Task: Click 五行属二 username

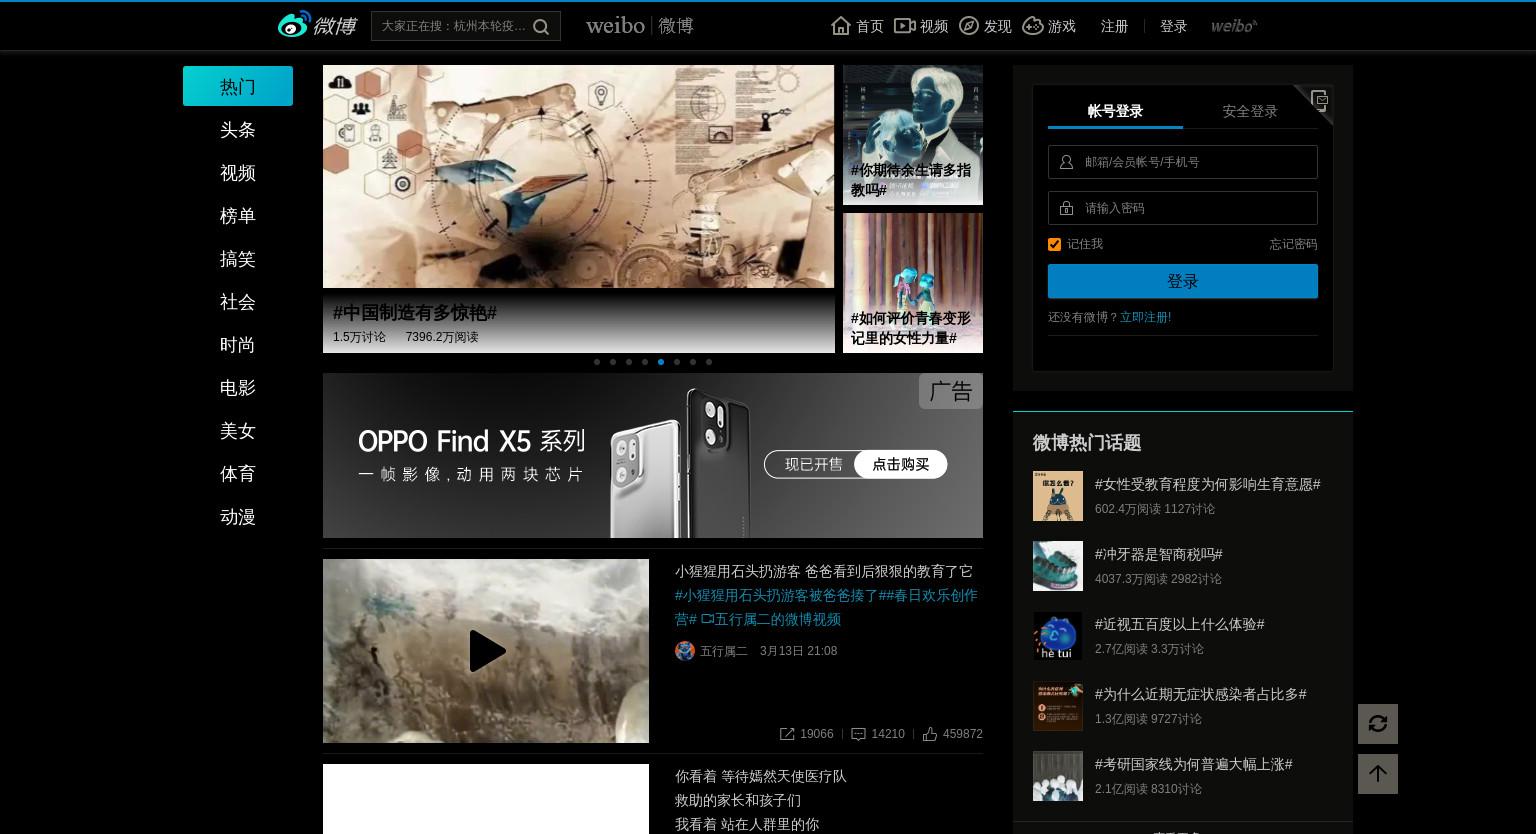Action: click(724, 651)
